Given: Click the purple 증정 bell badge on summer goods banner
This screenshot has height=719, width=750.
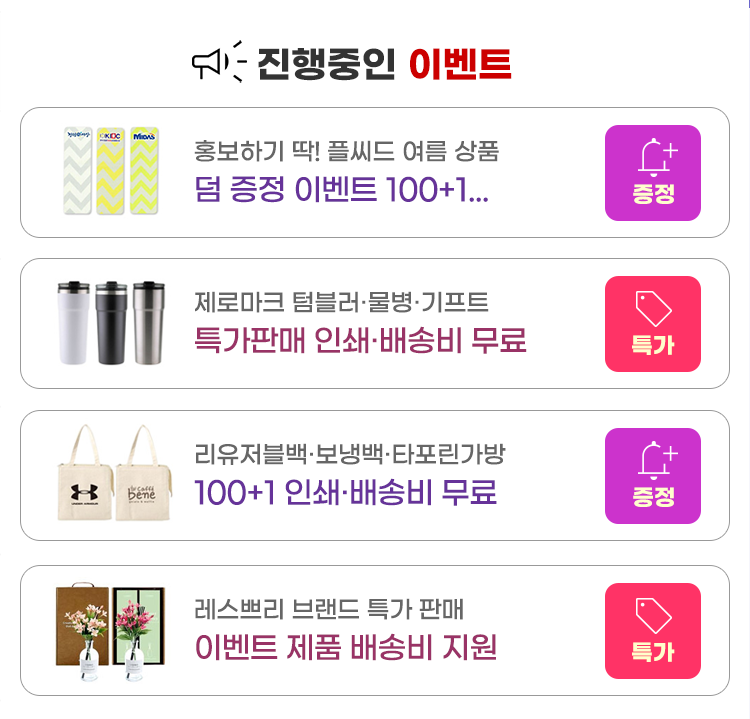Looking at the screenshot, I should [x=652, y=173].
